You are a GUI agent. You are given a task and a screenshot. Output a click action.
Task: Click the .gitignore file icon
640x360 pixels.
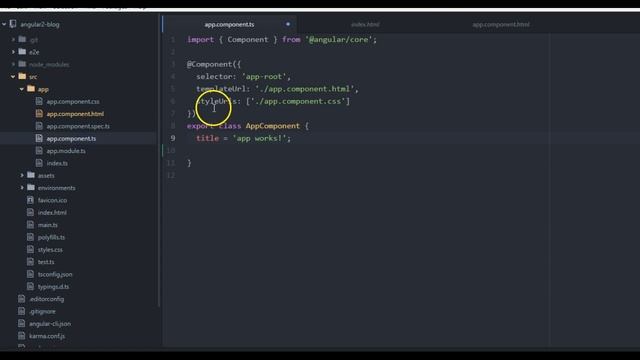click(x=22, y=311)
